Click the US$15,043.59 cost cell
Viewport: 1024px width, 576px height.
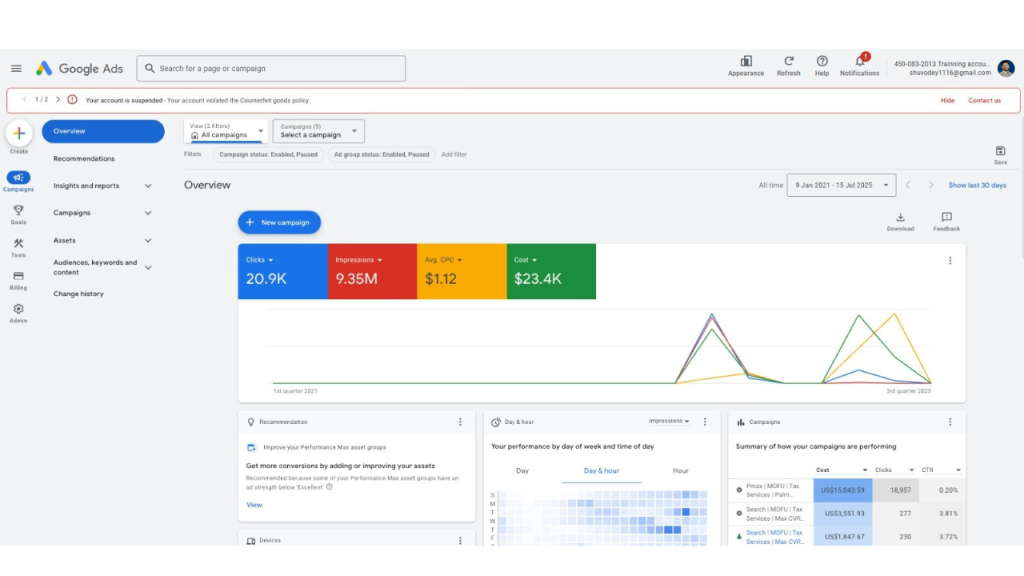(x=842, y=490)
